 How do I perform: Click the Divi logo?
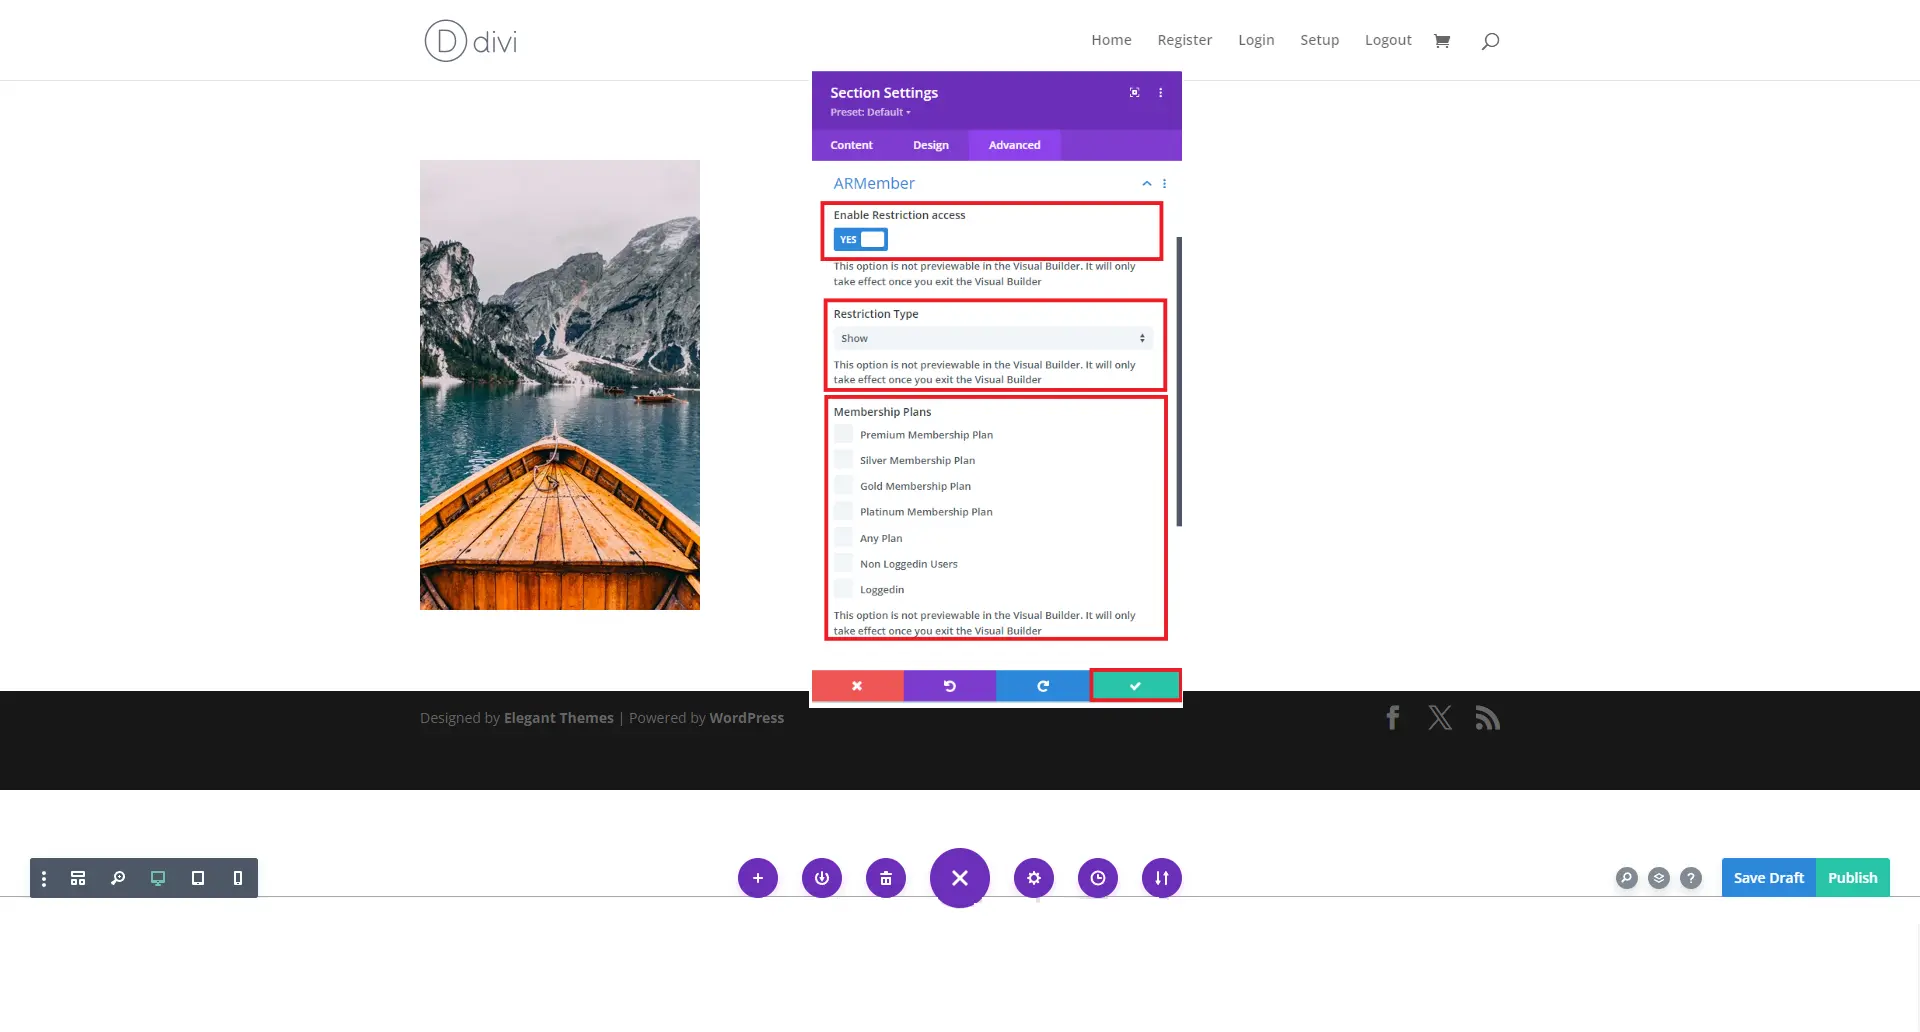coord(471,41)
